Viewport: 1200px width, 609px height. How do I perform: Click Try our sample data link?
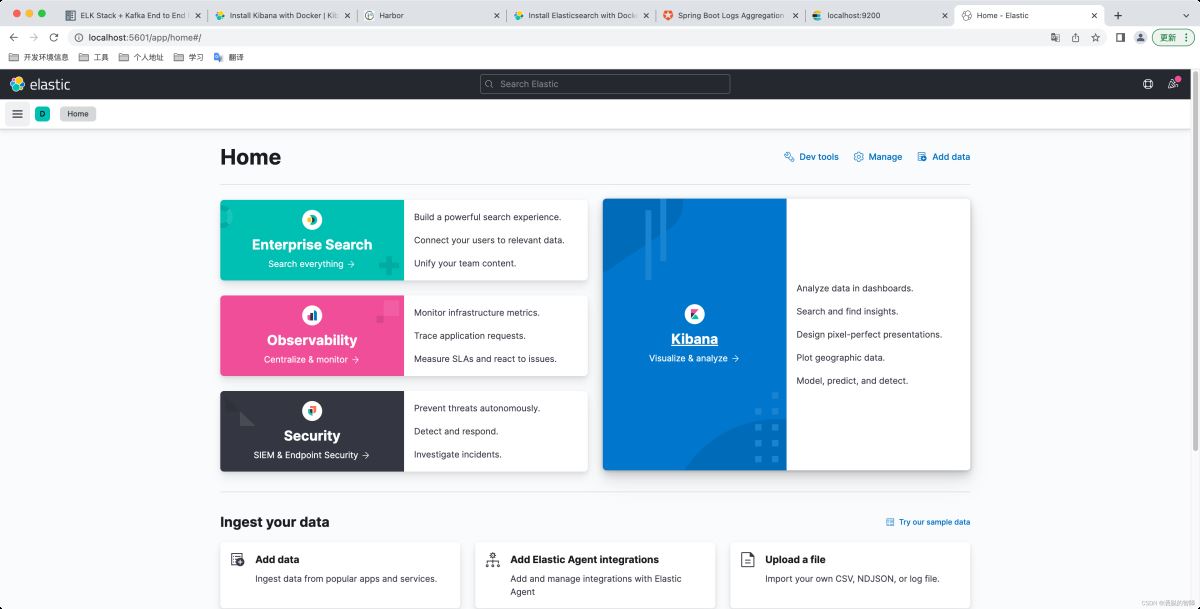(928, 522)
